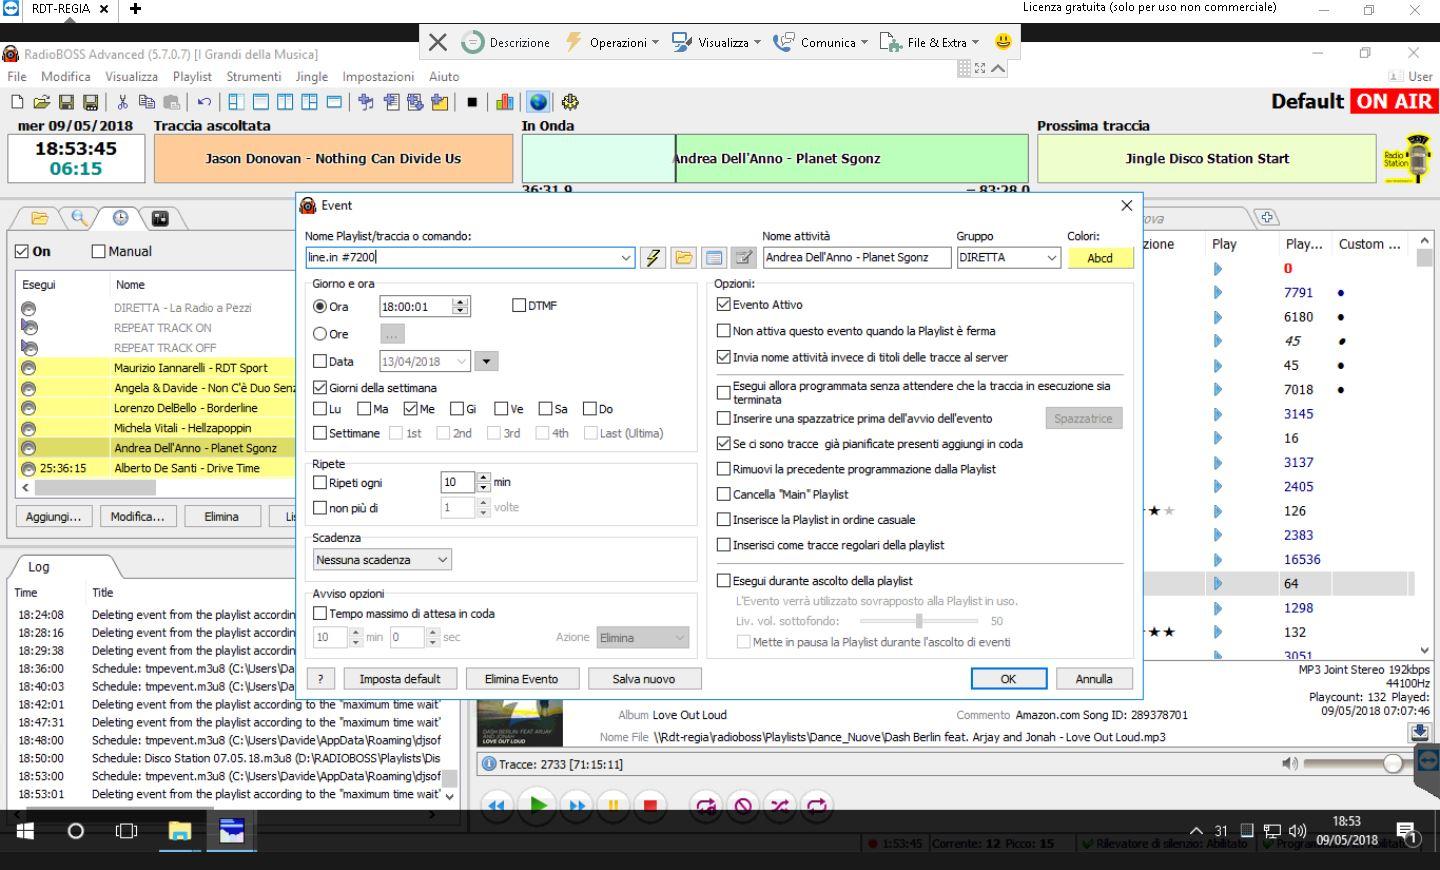Viewport: 1440px width, 870px height.
Task: Toggle the globe broadcast icon in toolbar
Action: pos(538,102)
